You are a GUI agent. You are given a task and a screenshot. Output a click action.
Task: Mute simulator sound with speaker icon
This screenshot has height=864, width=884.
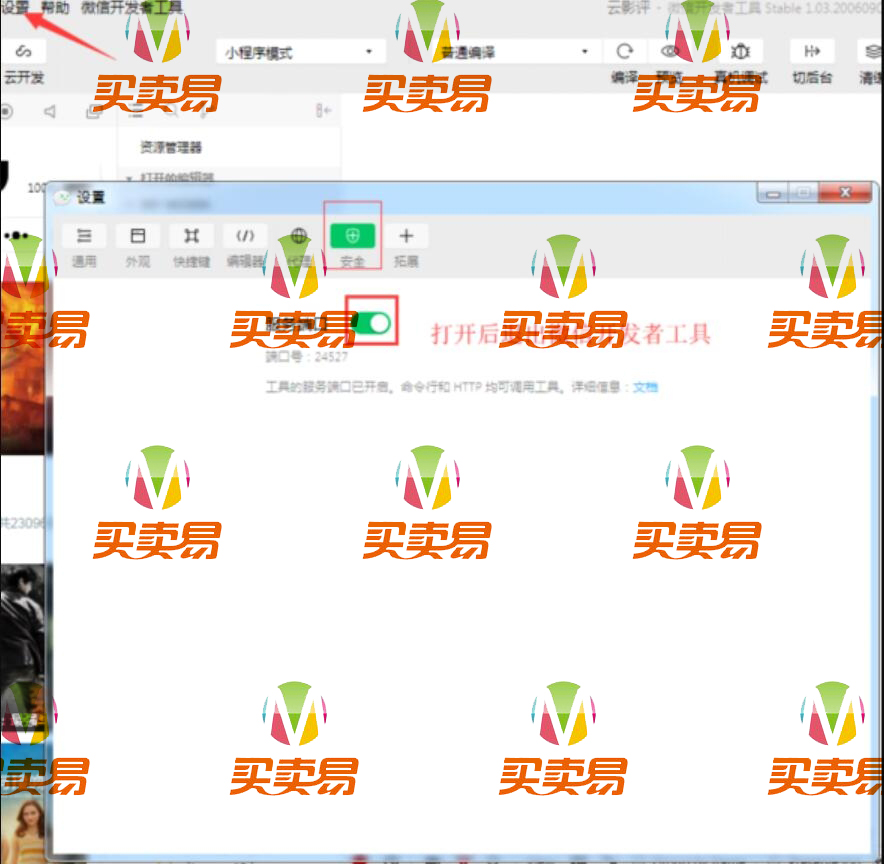50,112
